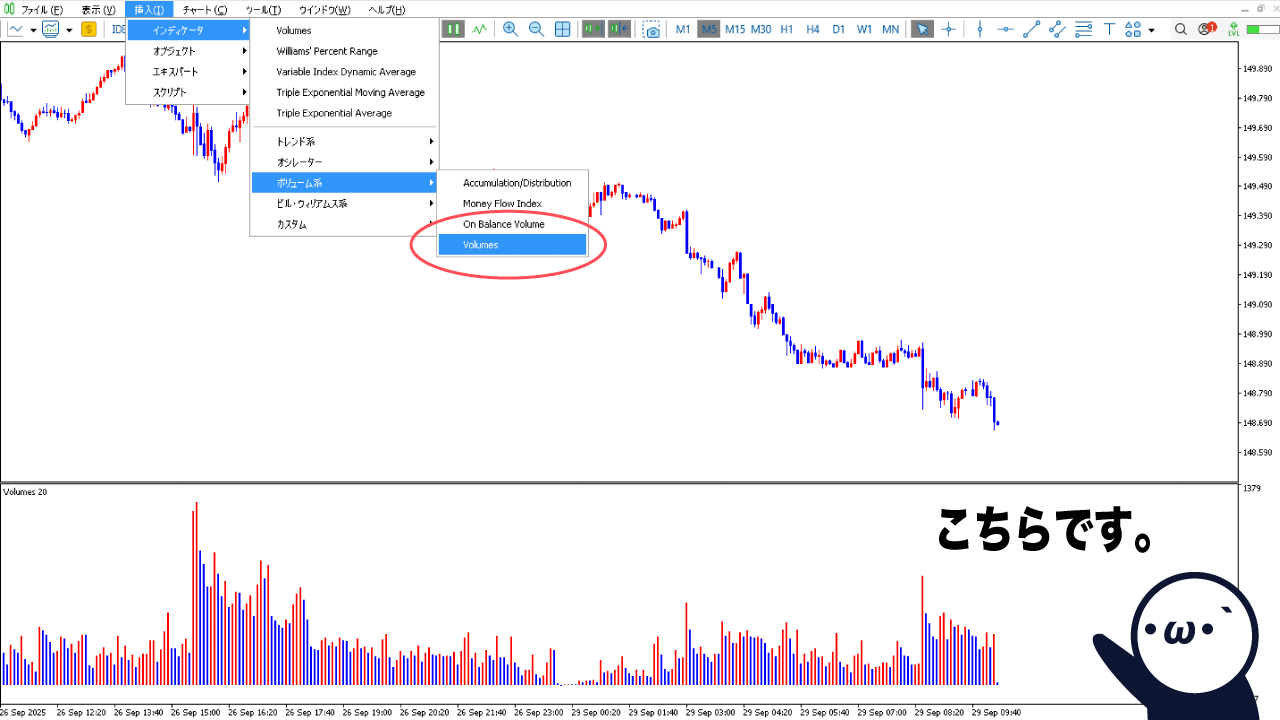Image resolution: width=1280 pixels, height=720 pixels.
Task: Select the trendline drawing tool
Action: point(1032,29)
